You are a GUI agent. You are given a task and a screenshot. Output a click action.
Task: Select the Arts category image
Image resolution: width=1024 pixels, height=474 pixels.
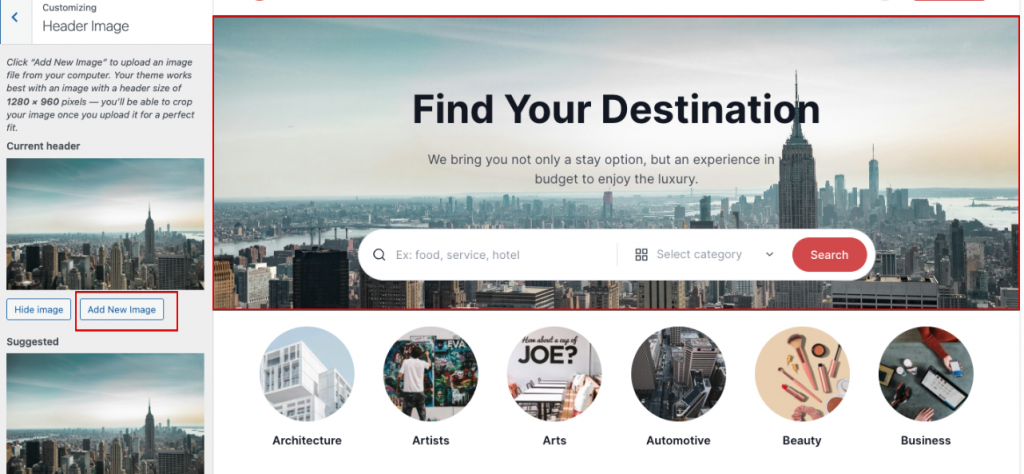[554, 374]
